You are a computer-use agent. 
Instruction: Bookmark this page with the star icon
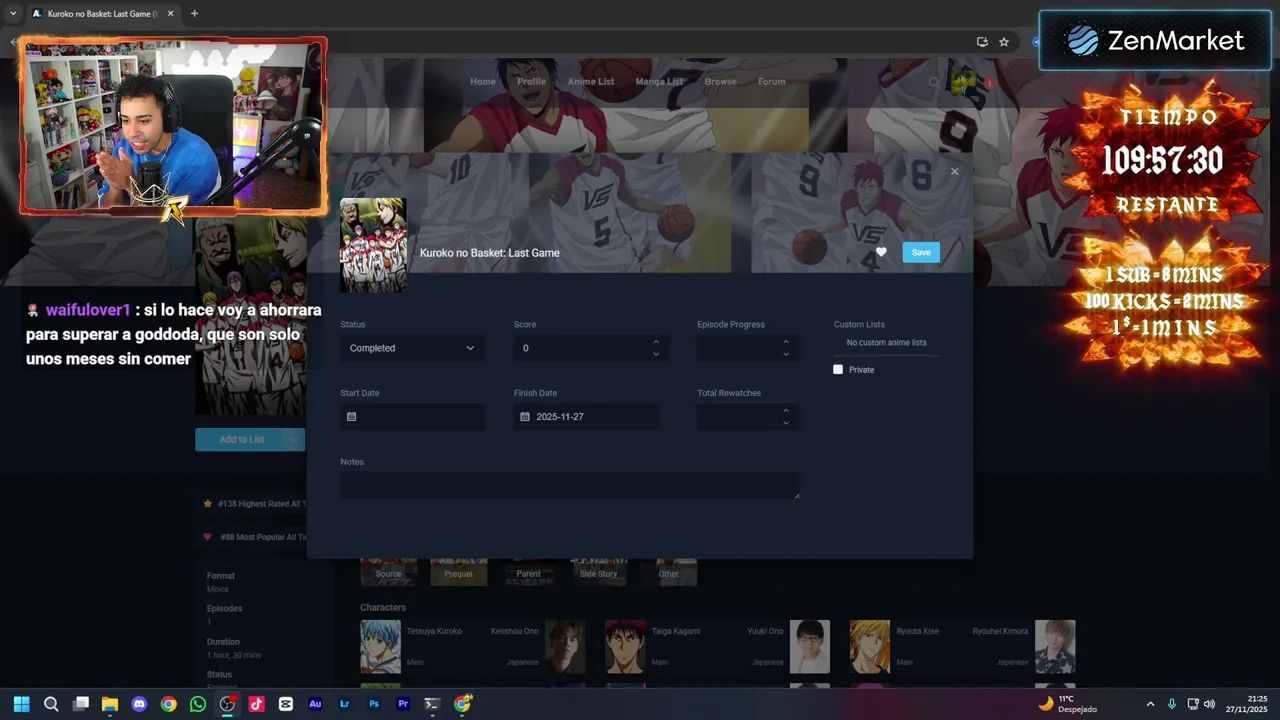point(1004,42)
